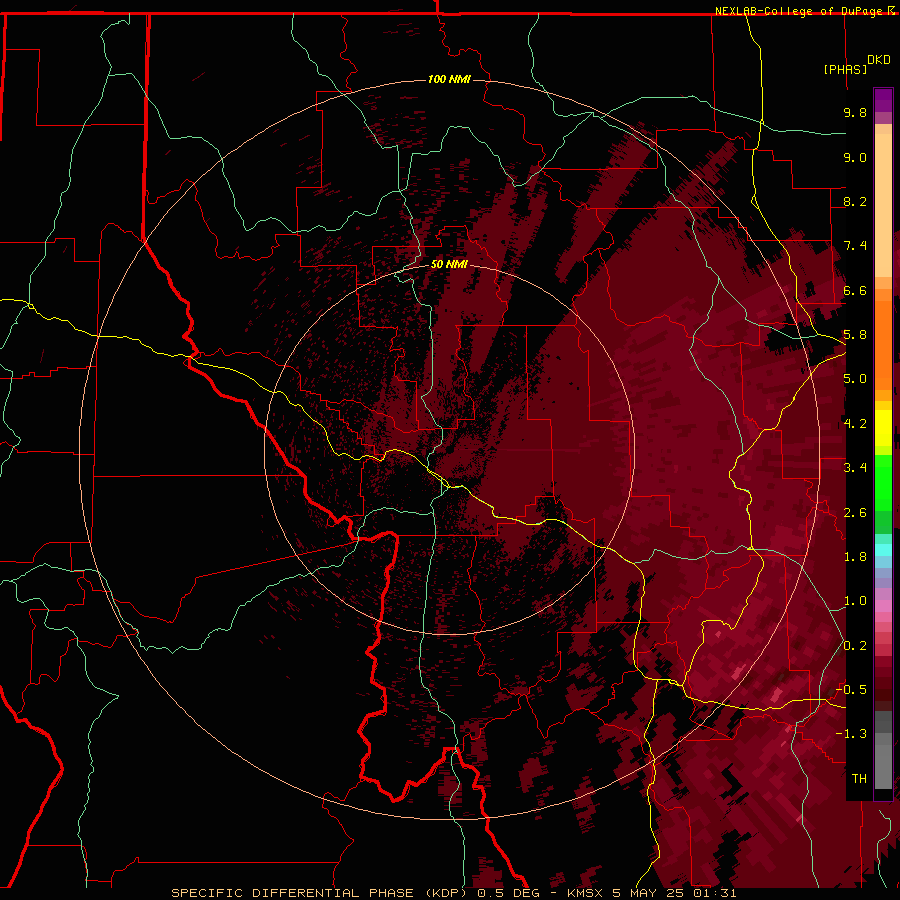Viewport: 900px width, 900px height.
Task: Pick the yellow segment of the color bar
Action: 883,428
